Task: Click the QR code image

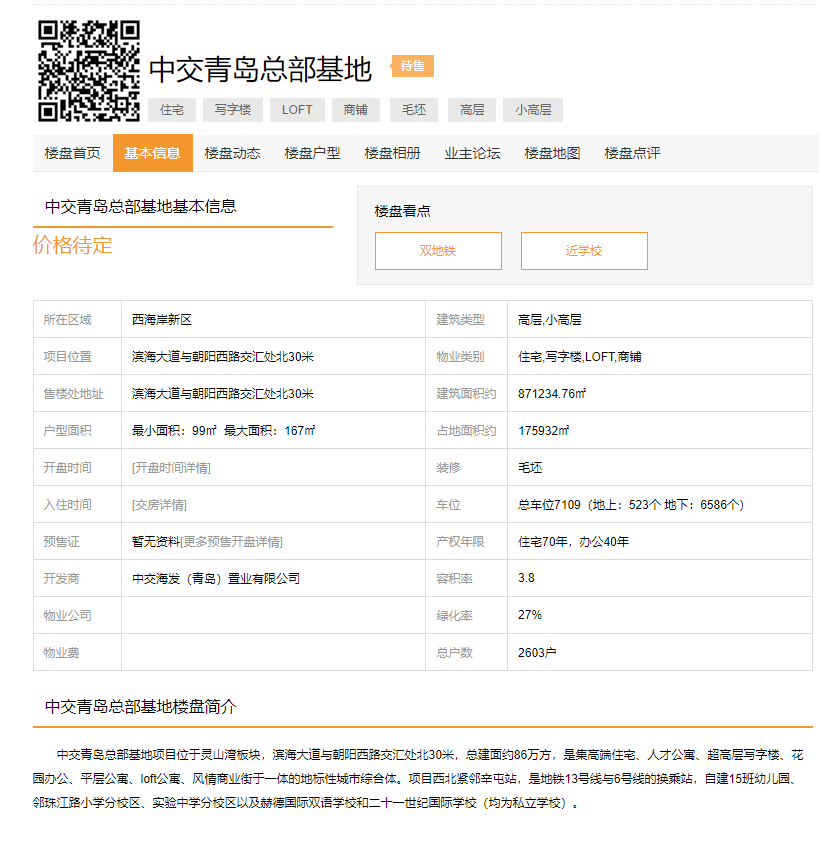Action: point(89,71)
